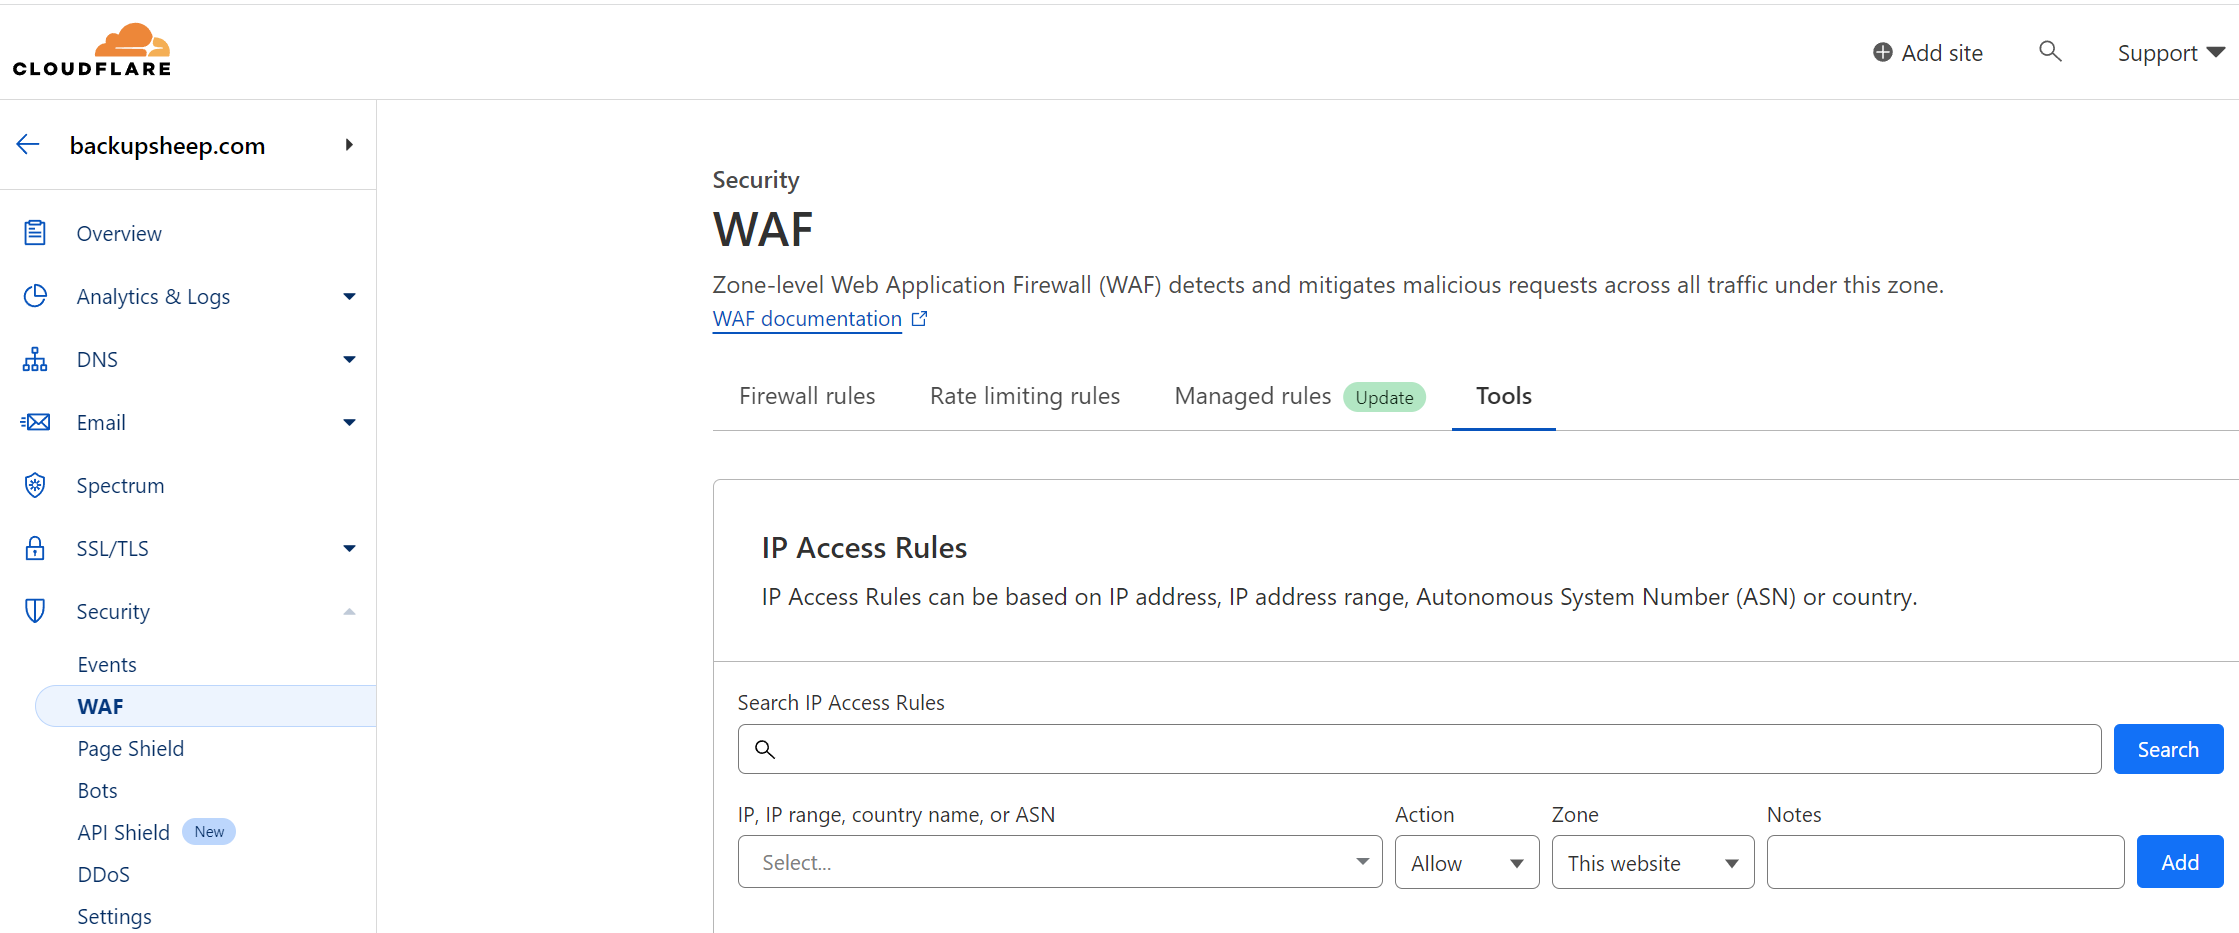Expand the SSL/TLS submenu arrow

(x=349, y=548)
